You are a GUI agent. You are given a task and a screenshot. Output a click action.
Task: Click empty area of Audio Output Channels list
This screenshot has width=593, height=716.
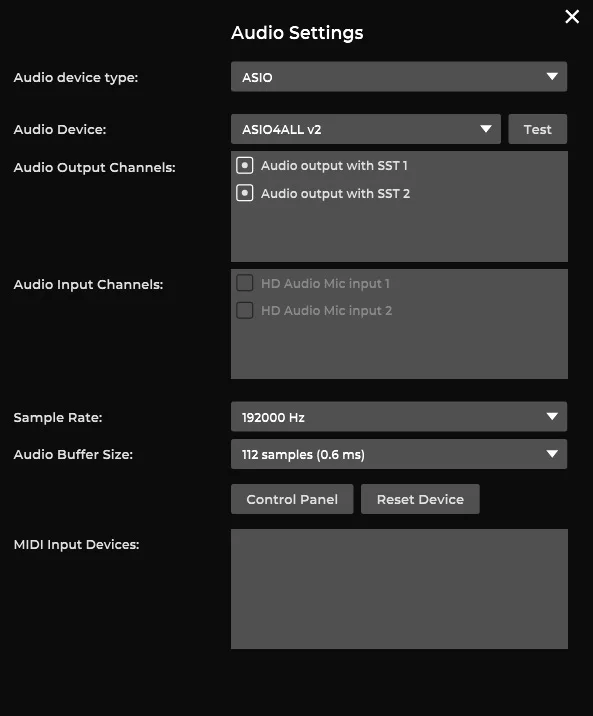click(399, 233)
